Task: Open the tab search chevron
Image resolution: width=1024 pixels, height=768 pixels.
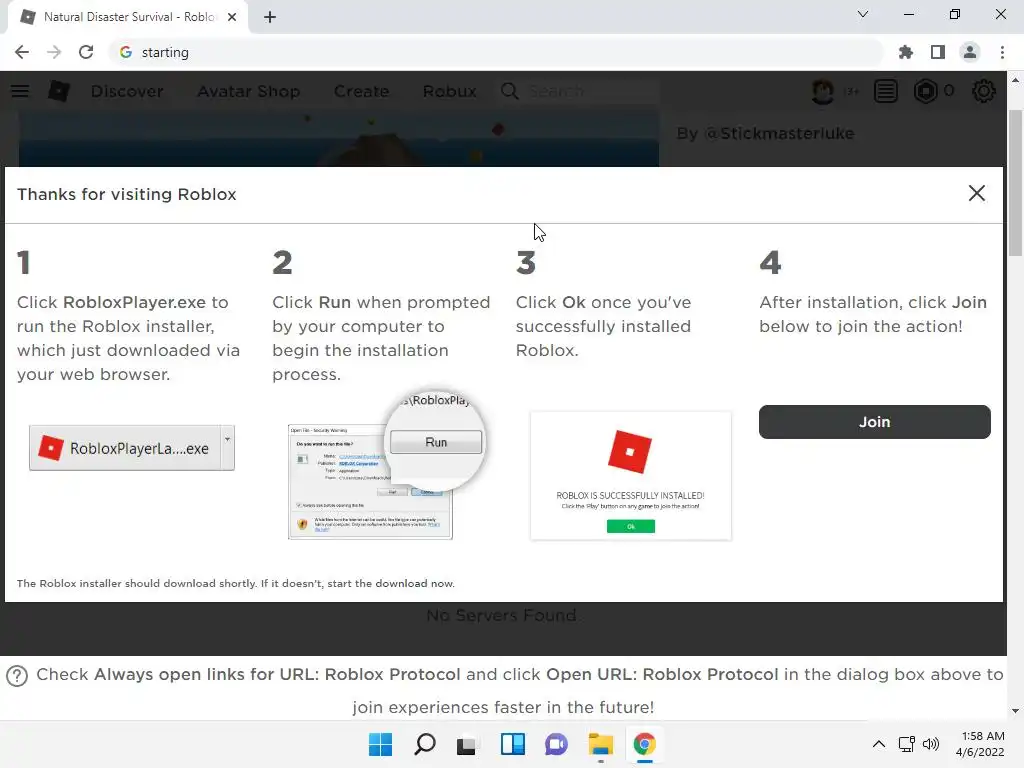Action: [863, 14]
